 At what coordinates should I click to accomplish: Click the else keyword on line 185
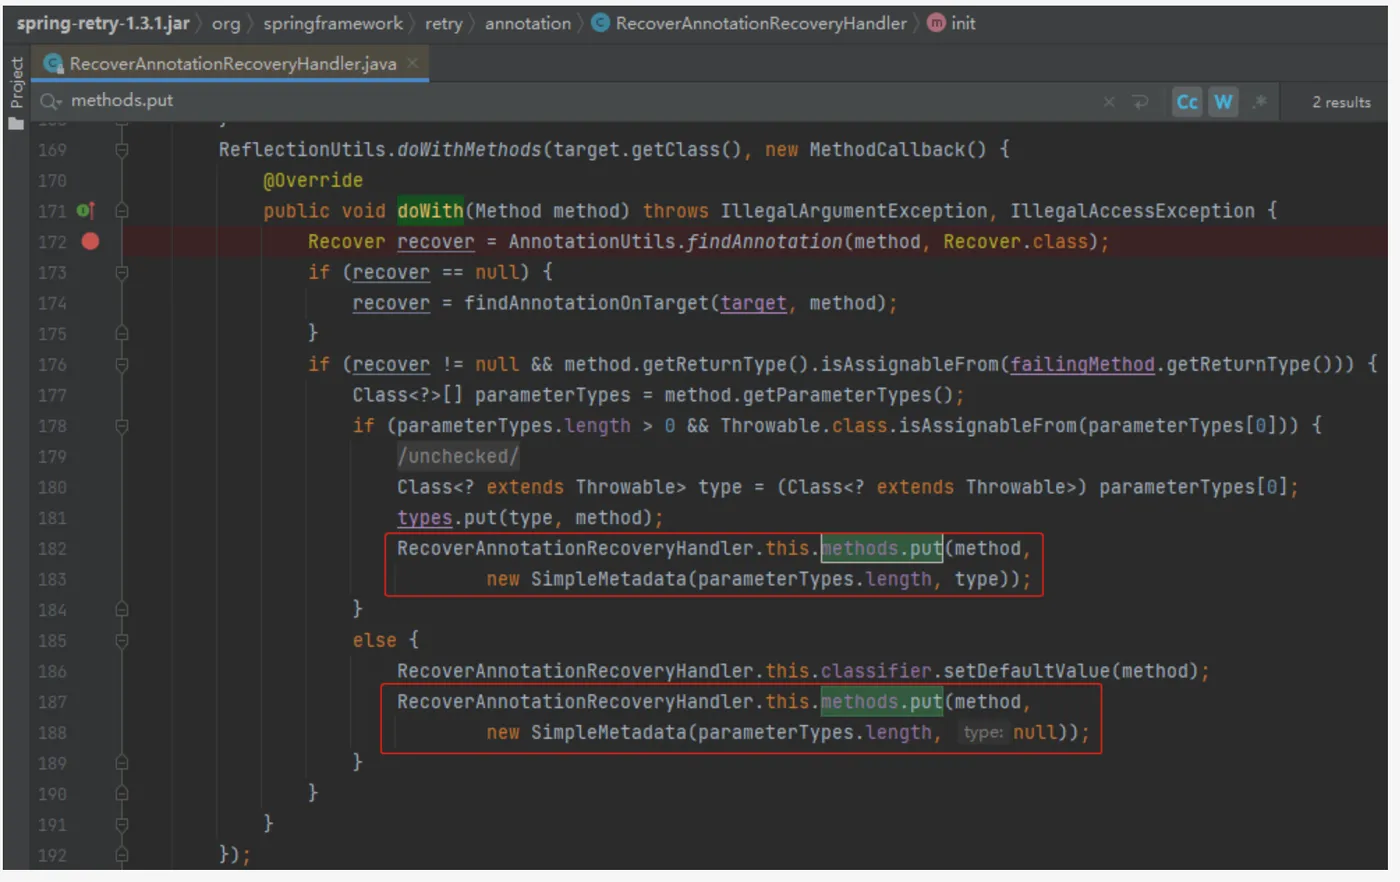point(374,640)
